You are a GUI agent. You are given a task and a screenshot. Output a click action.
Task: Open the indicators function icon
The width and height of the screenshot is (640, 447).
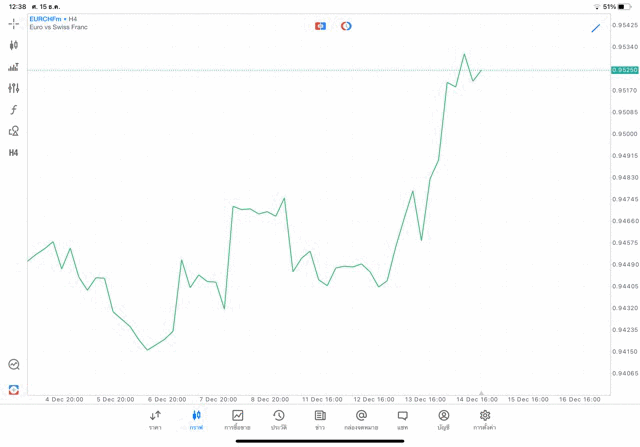pyautogui.click(x=14, y=110)
